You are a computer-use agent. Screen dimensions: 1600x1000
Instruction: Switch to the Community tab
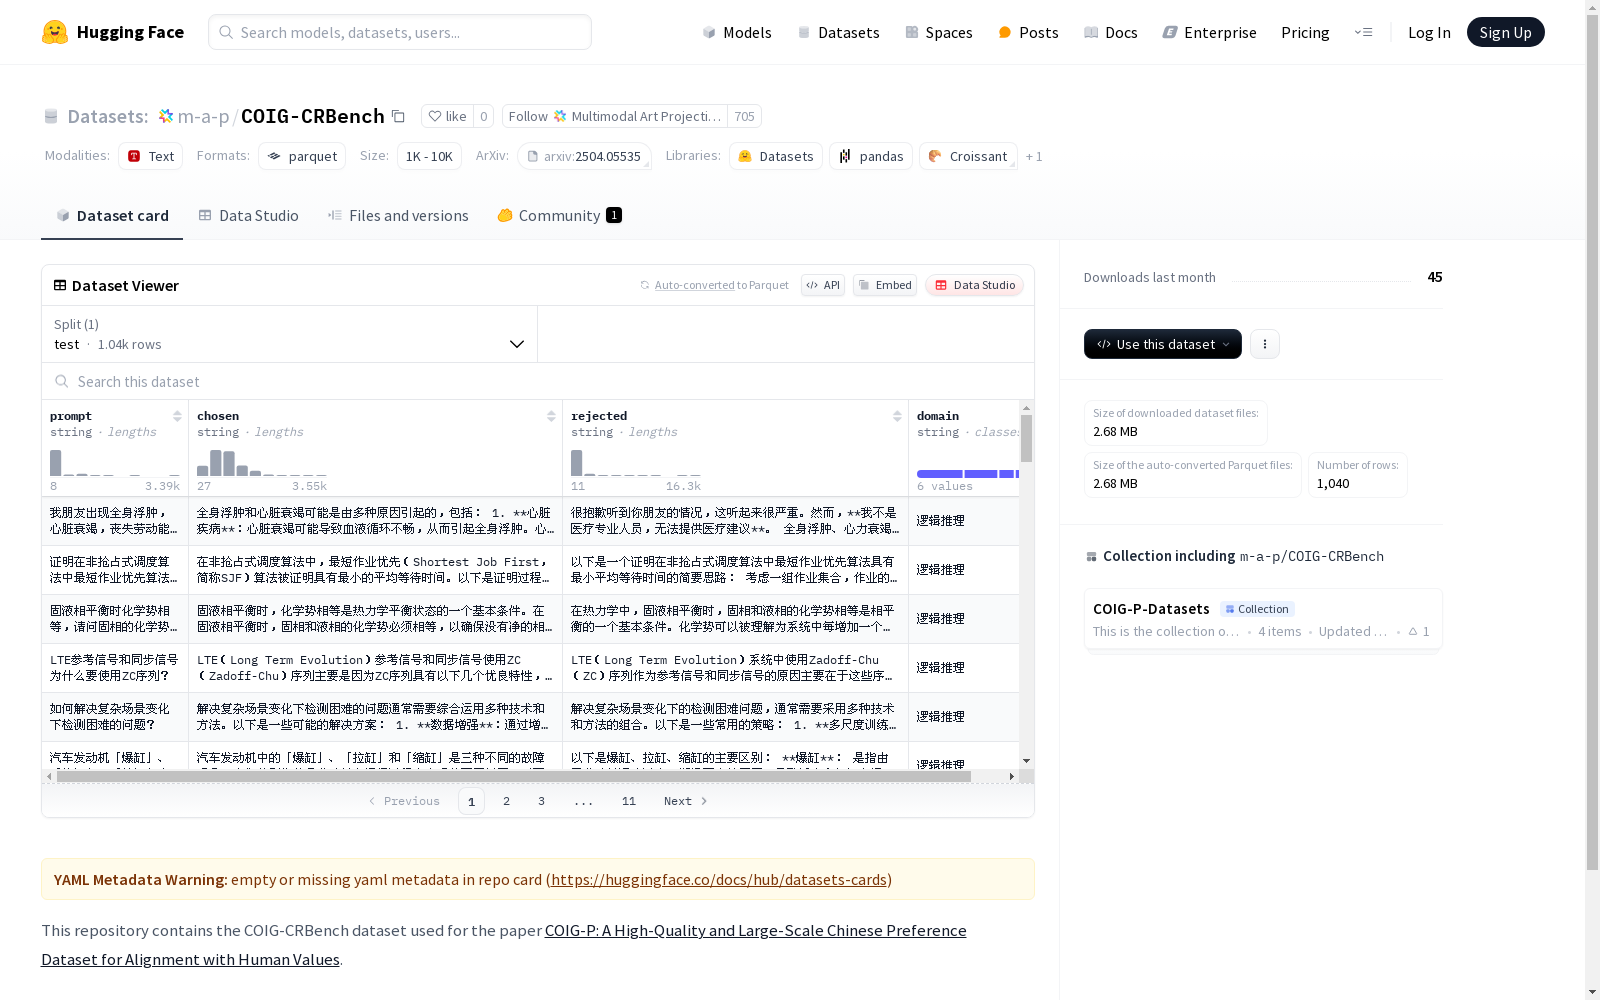pyautogui.click(x=560, y=216)
